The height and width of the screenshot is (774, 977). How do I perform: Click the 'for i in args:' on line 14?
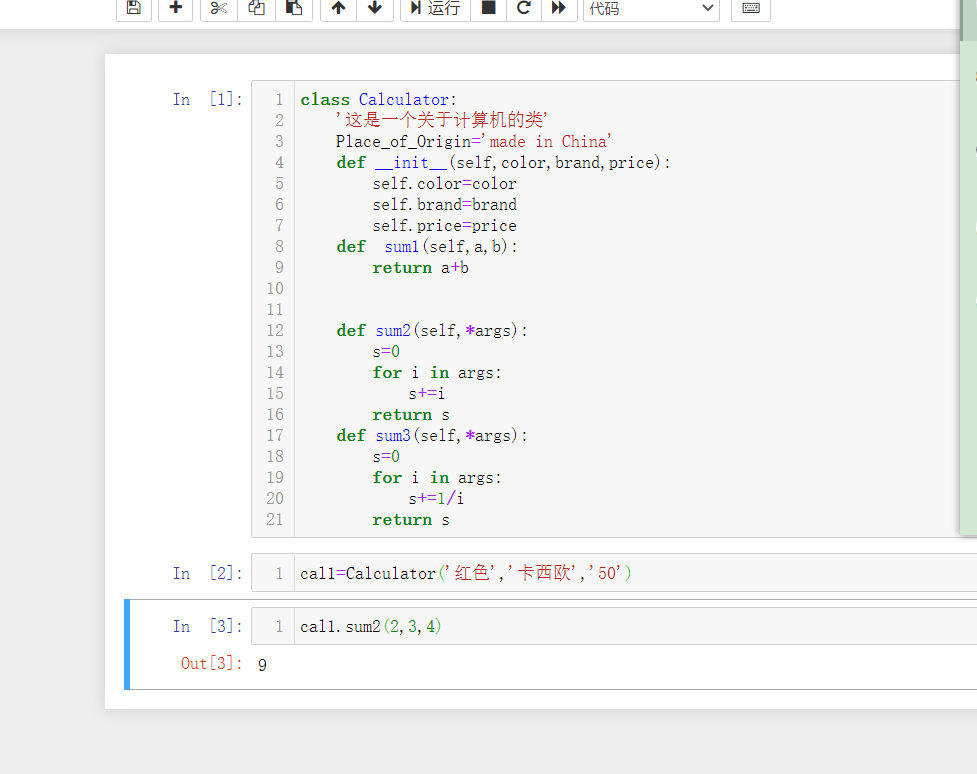tap(437, 373)
